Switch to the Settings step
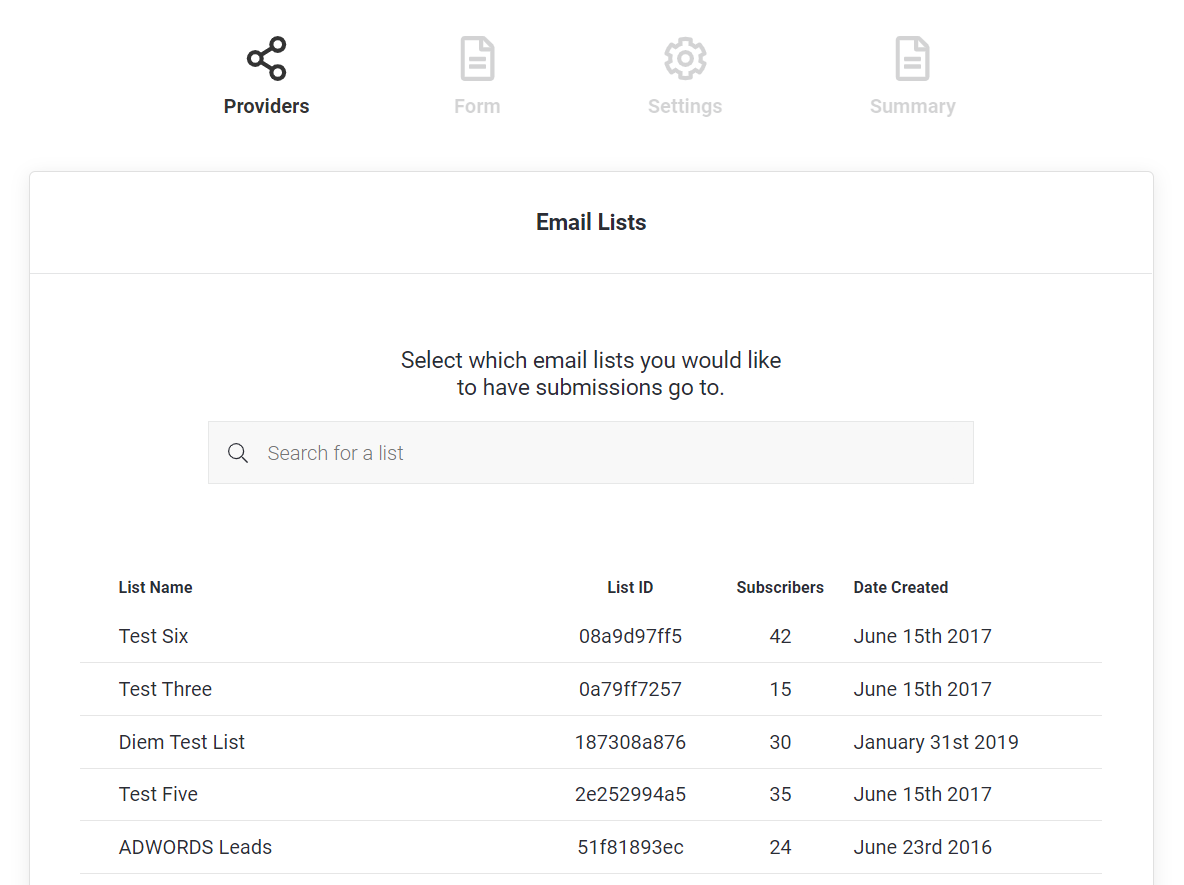This screenshot has height=885, width=1184. point(685,105)
